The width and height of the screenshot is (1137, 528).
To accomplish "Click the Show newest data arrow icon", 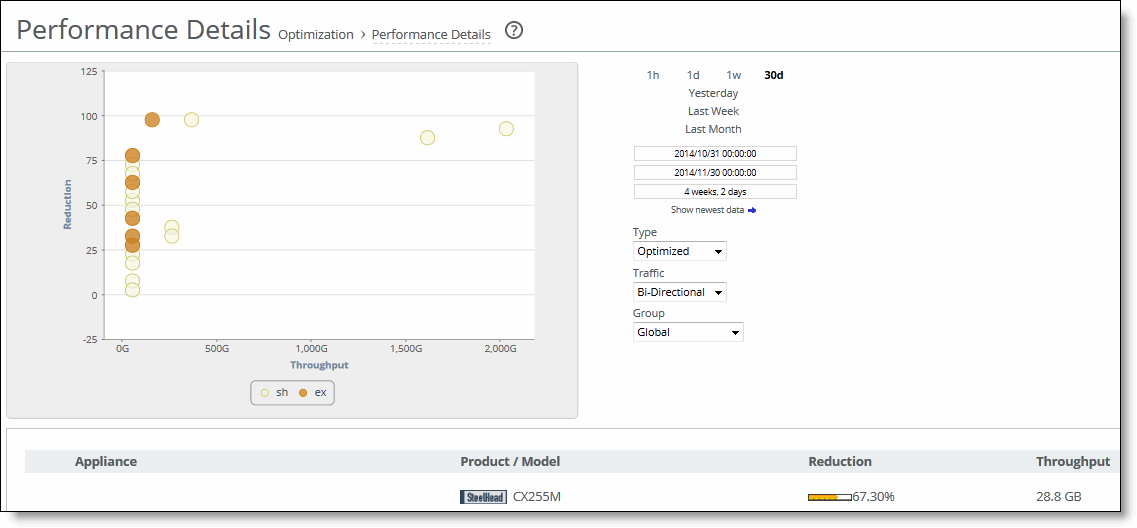I will click(x=752, y=210).
